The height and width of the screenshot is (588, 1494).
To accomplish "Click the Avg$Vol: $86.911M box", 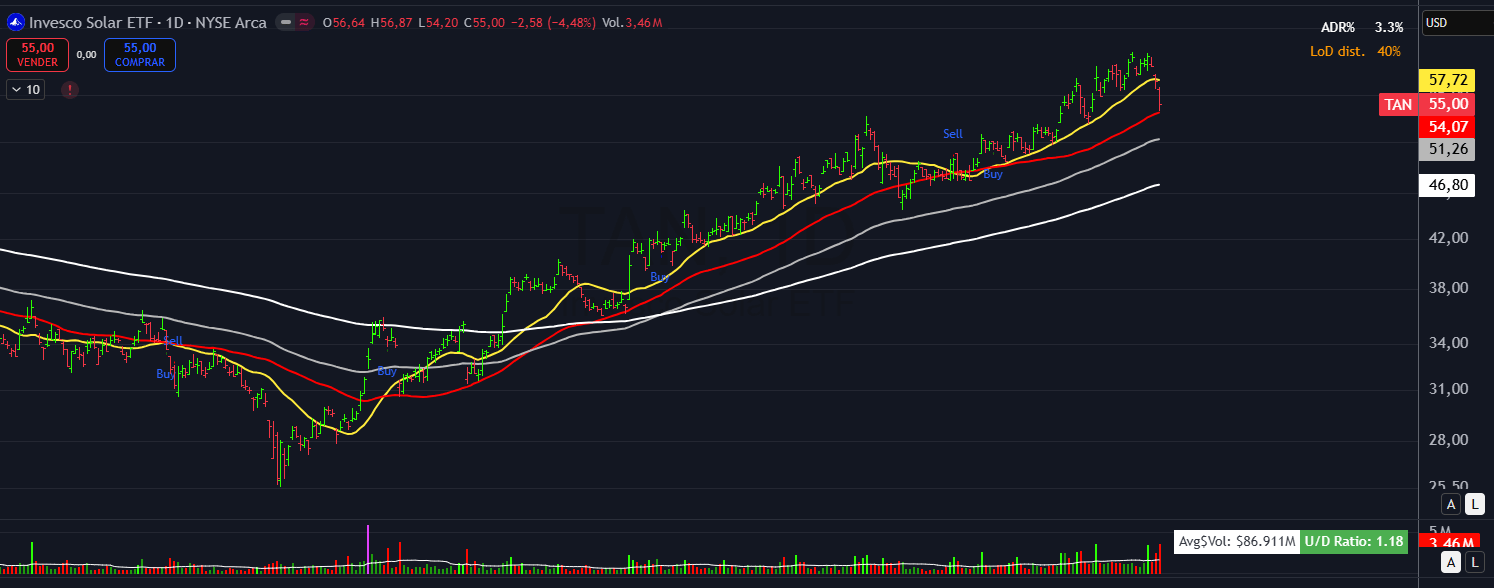I will [x=1237, y=542].
